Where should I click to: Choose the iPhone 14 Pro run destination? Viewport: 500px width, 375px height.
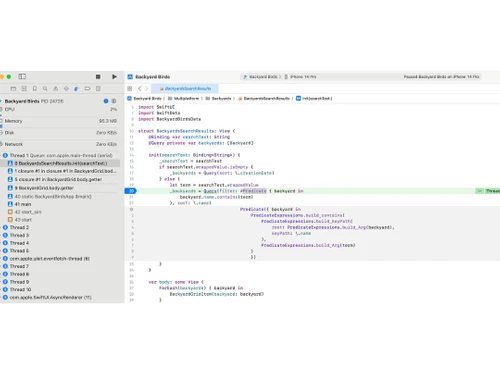(x=300, y=77)
